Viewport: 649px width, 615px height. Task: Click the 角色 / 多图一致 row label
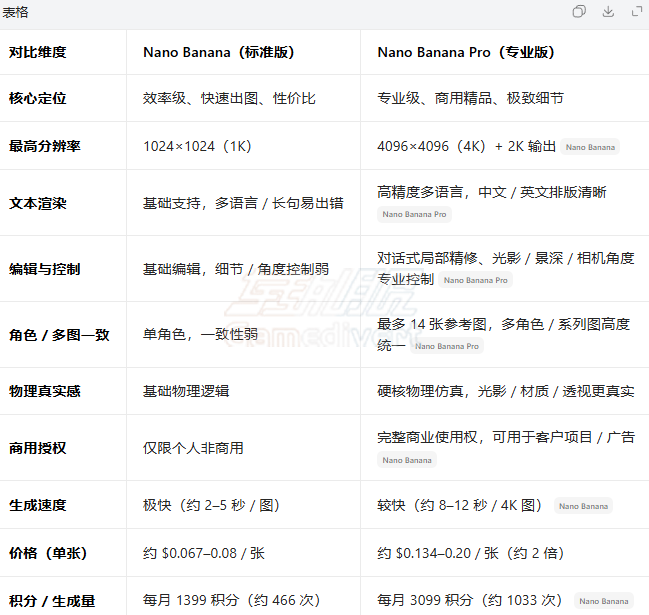59,335
